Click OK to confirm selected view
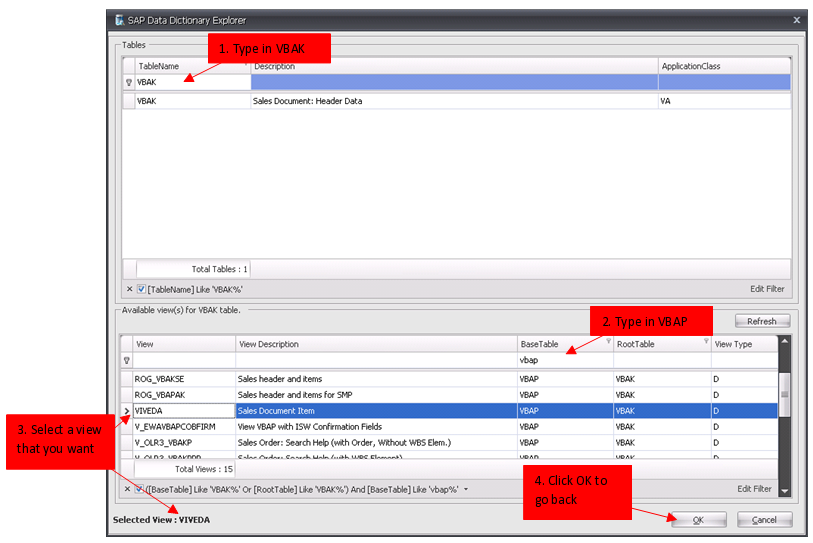Screen dimensions: 813x543 click(x=697, y=520)
